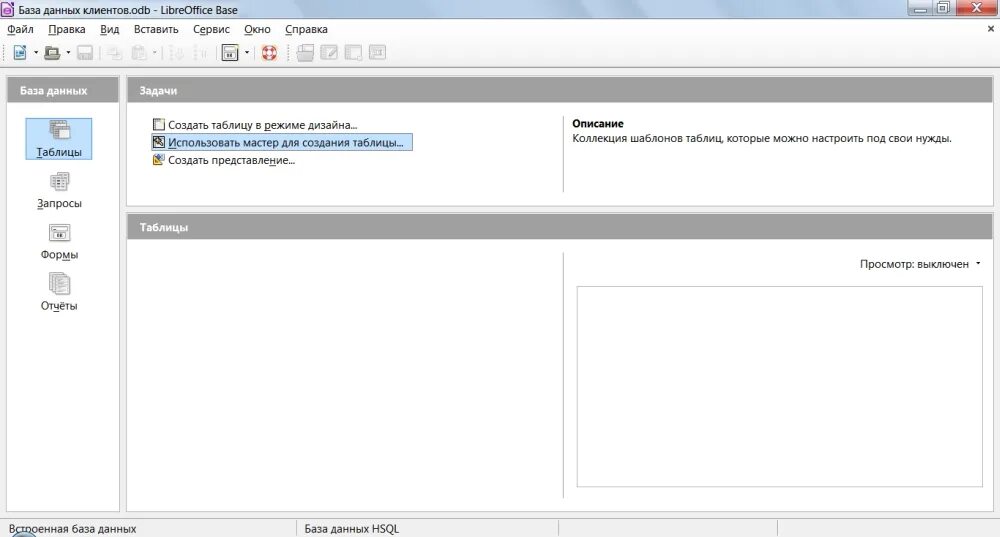
Task: Close the LibreOffice Base window
Action: (976, 8)
